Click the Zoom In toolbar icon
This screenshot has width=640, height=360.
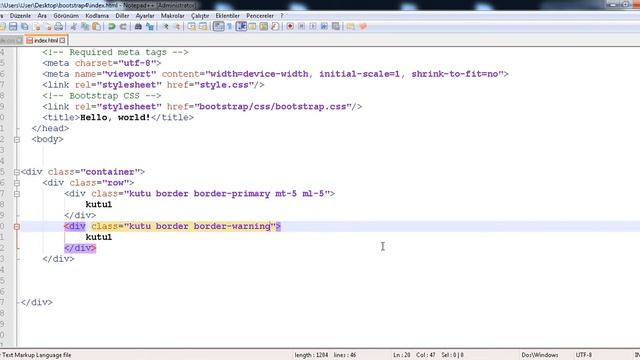165,27
